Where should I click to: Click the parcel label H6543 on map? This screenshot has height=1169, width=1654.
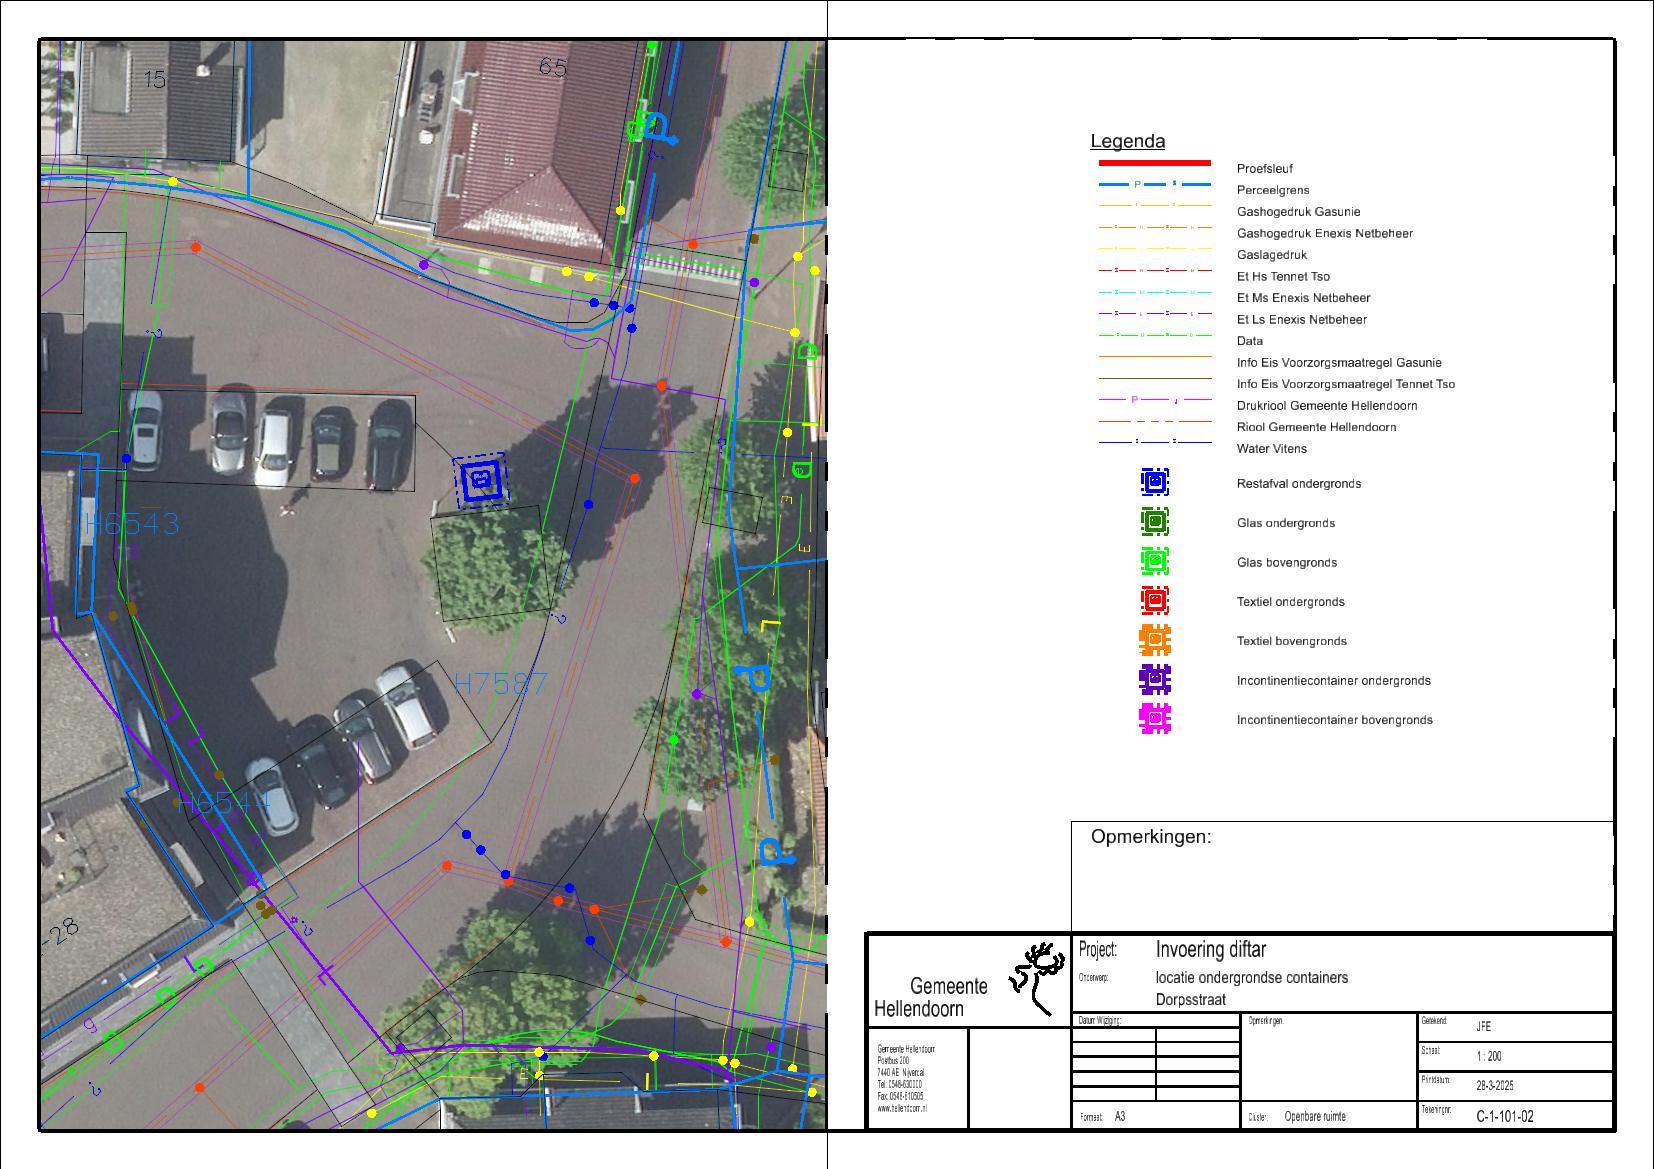[x=130, y=524]
